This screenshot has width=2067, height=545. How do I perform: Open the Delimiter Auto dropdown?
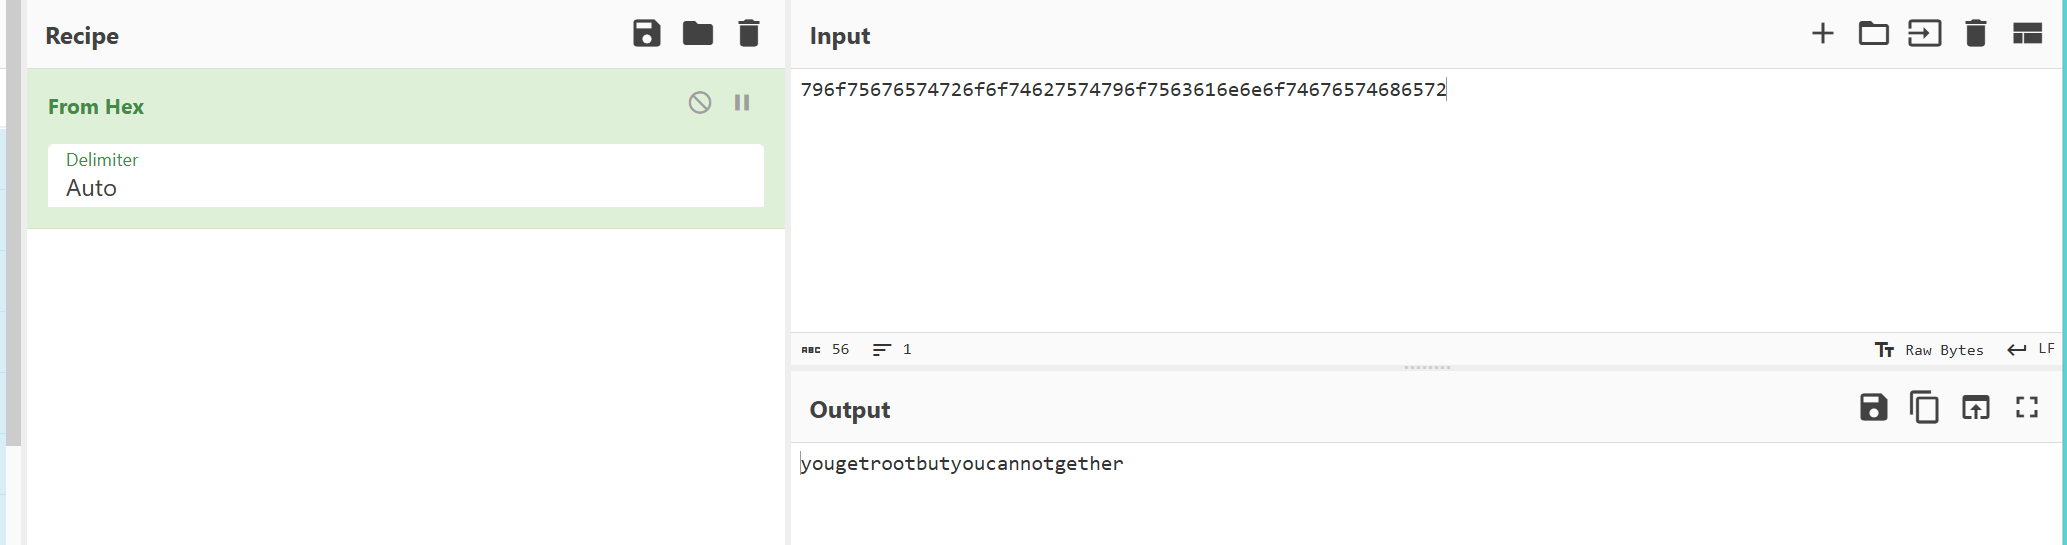(406, 176)
